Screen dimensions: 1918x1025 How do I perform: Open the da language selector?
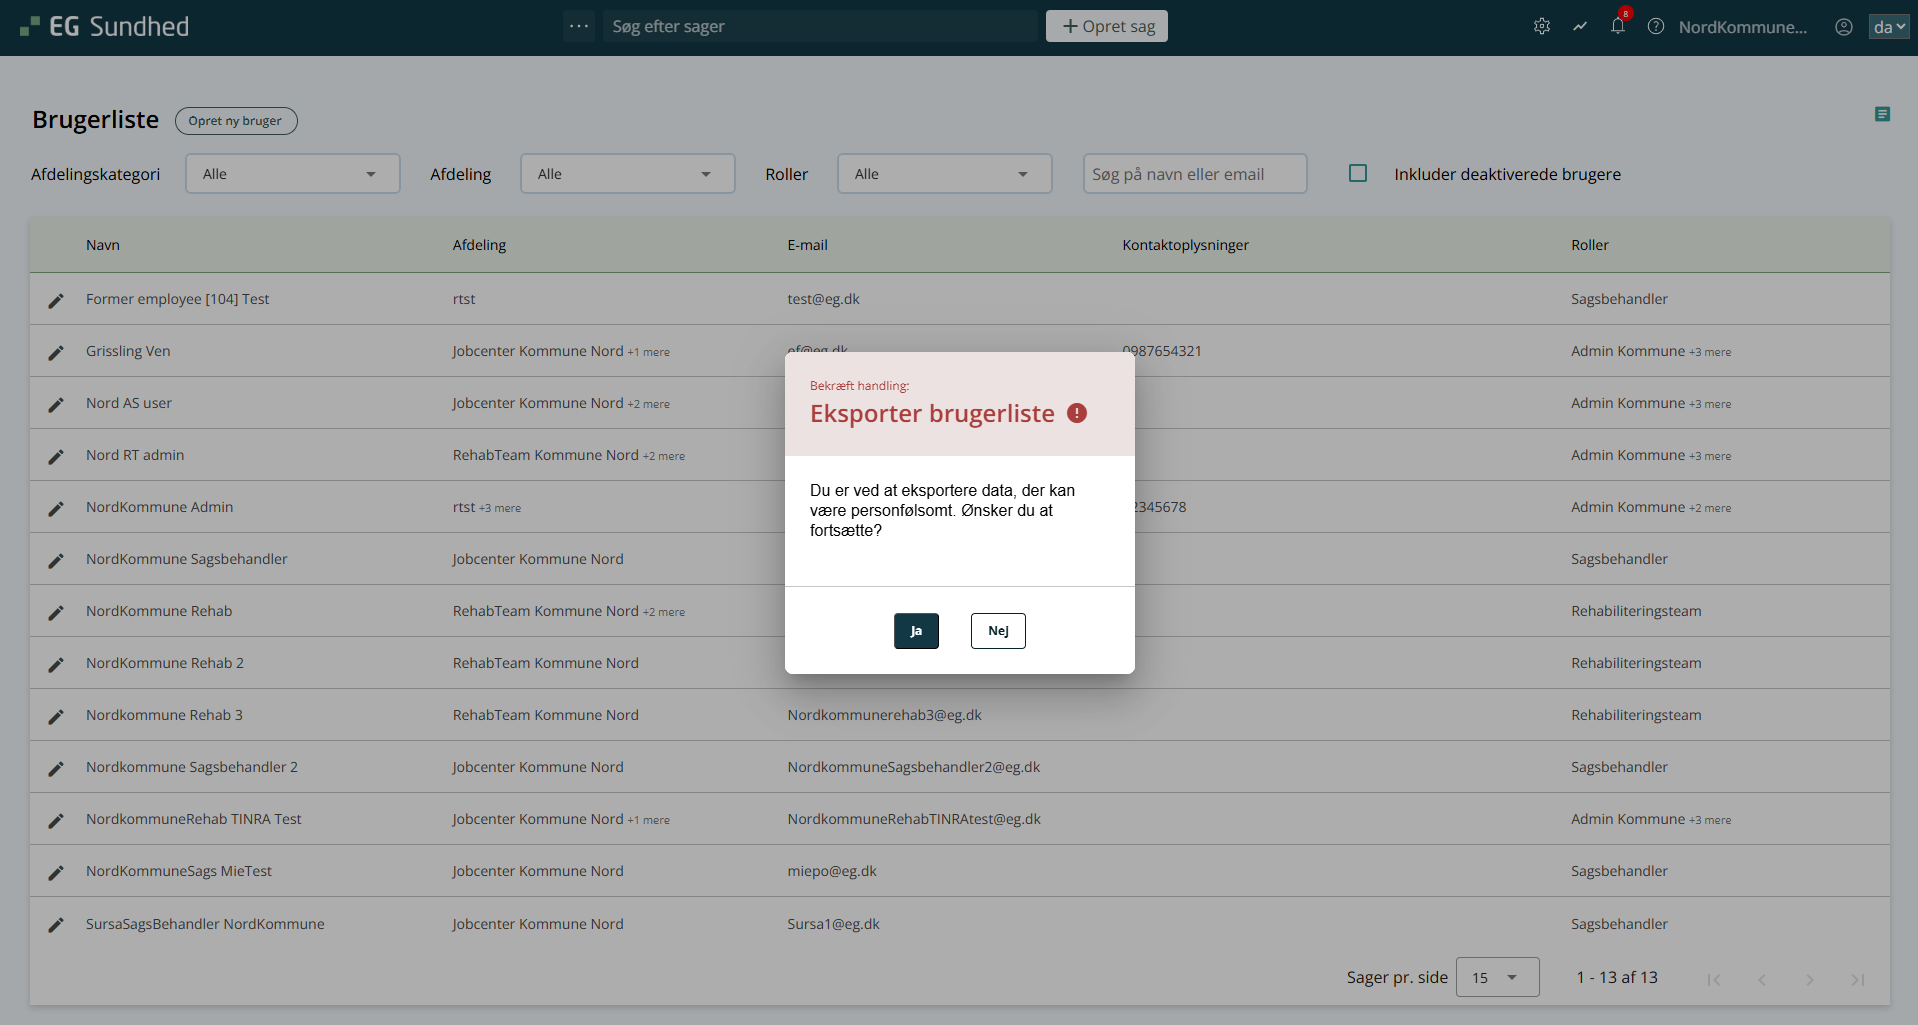click(1889, 27)
